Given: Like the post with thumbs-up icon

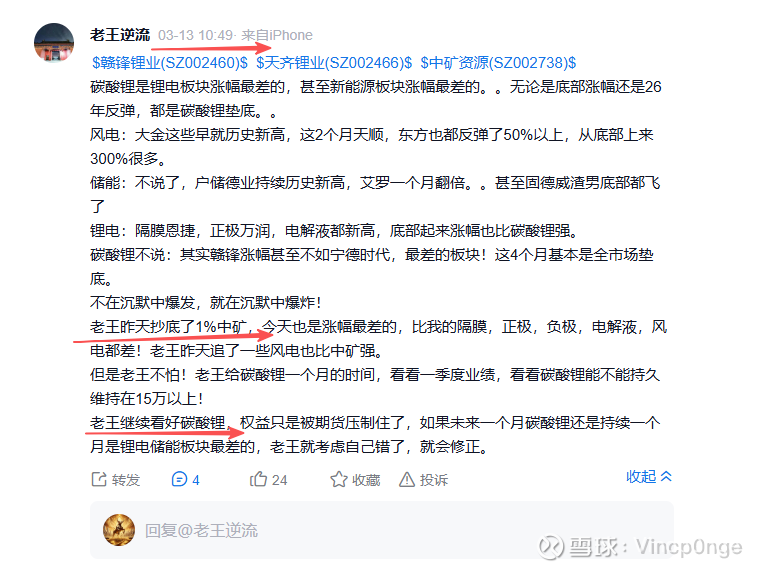Looking at the screenshot, I should coord(258,479).
